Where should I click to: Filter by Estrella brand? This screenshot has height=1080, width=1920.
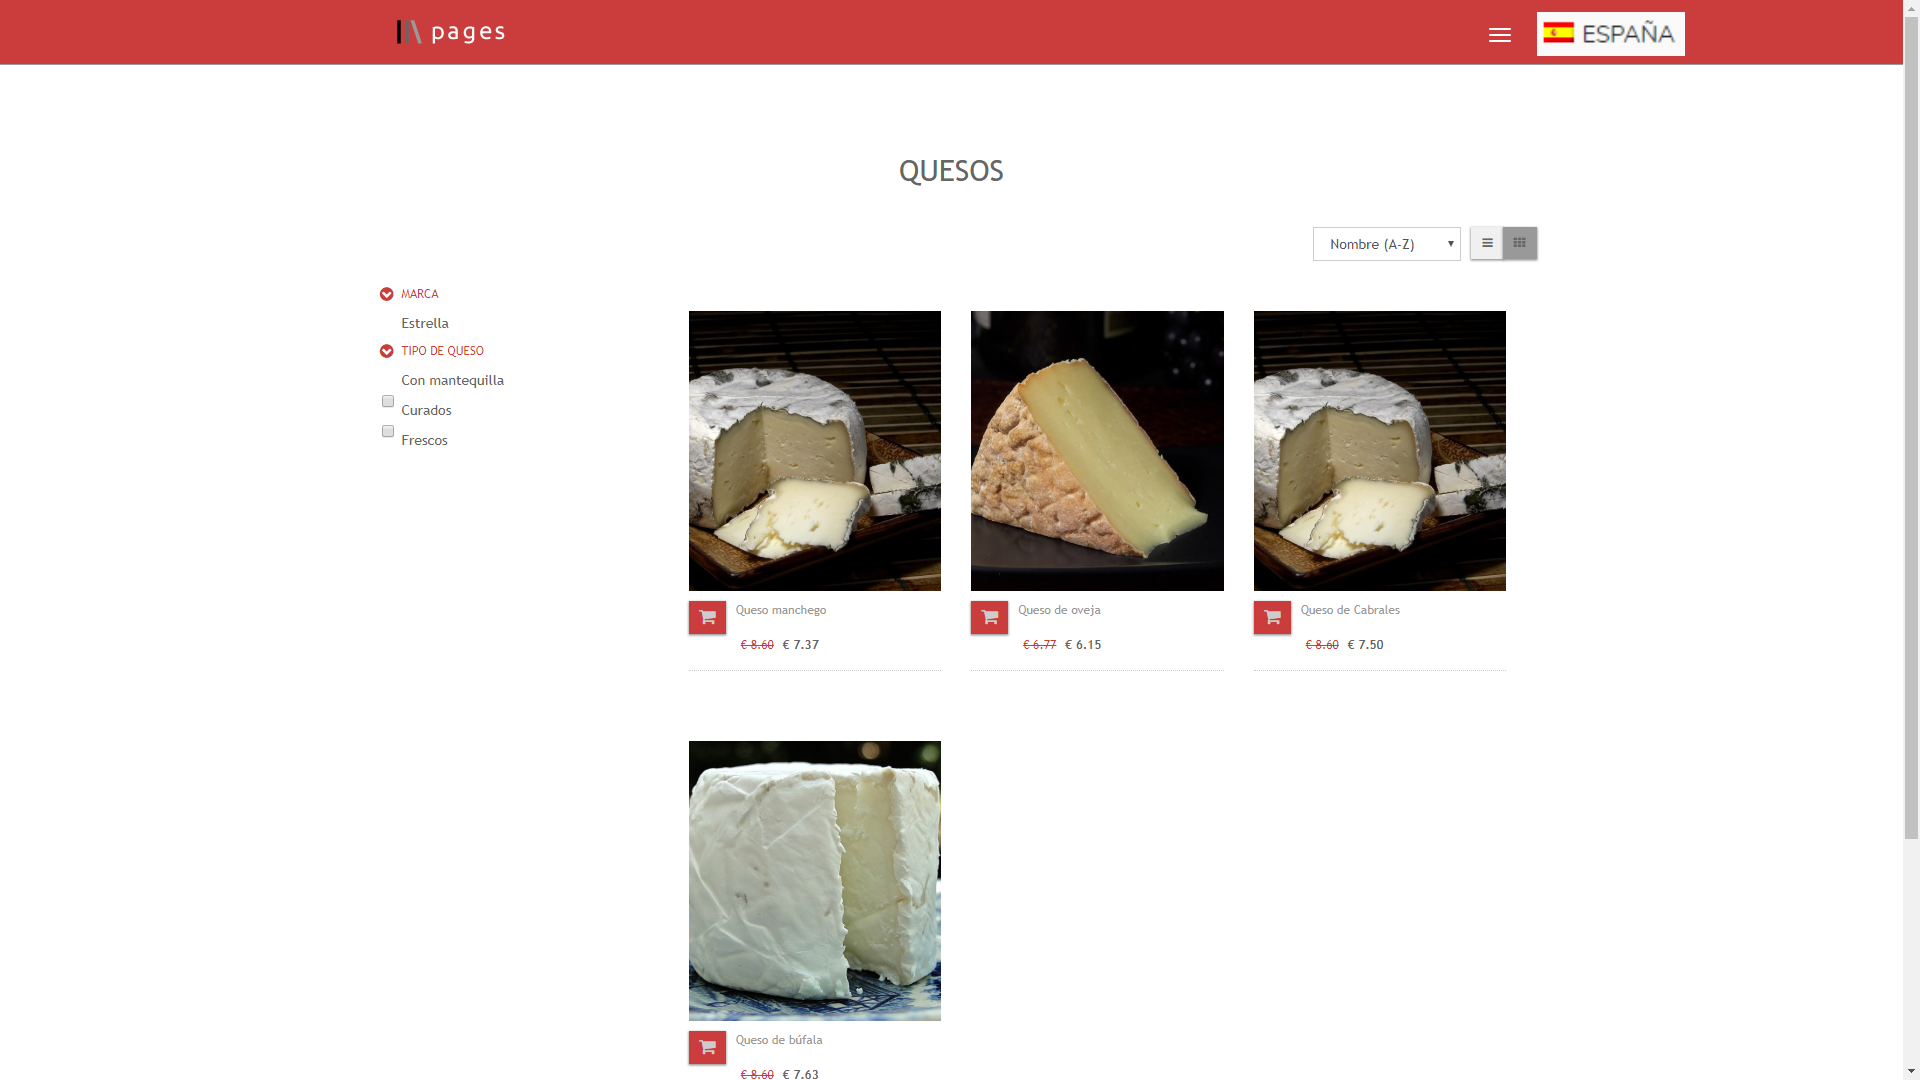(425, 323)
